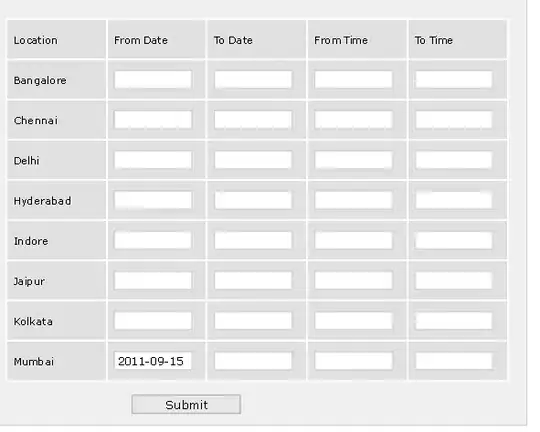Click the Jaipur To Date field

[253, 281]
